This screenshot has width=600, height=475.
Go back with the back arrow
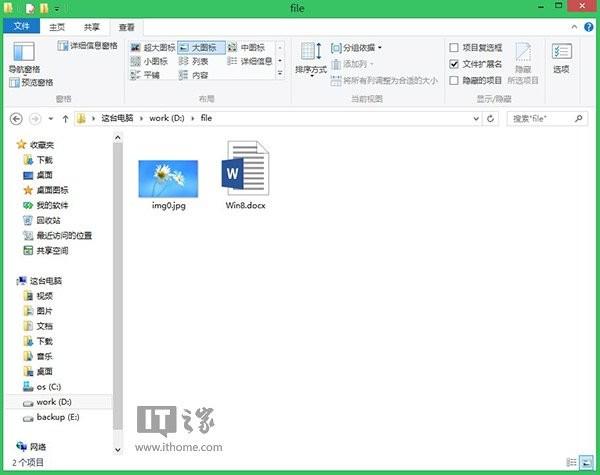16,119
